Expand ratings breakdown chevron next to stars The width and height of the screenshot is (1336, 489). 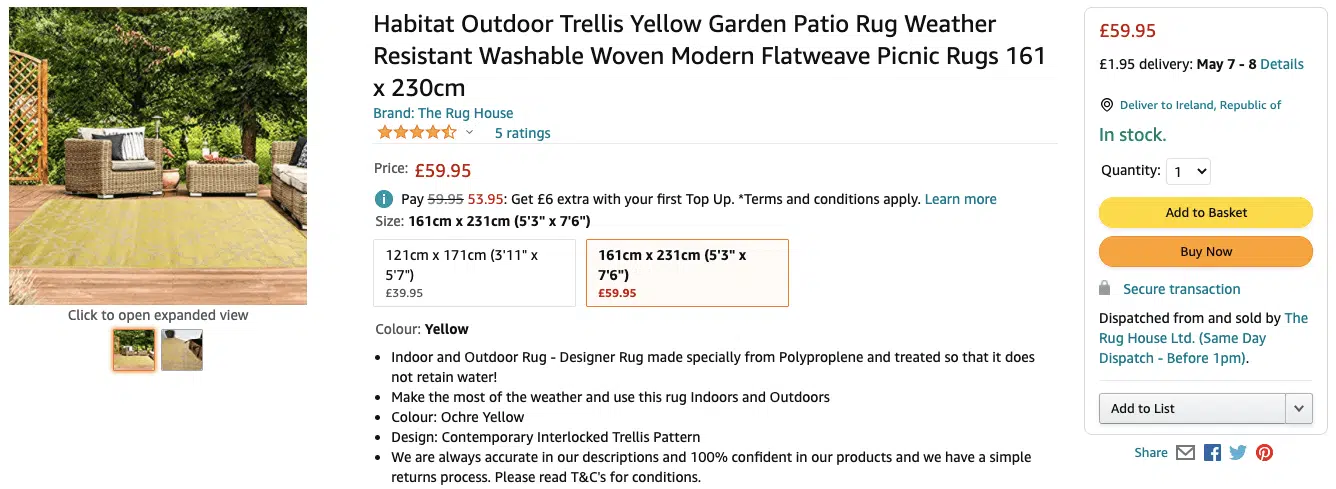(x=469, y=132)
